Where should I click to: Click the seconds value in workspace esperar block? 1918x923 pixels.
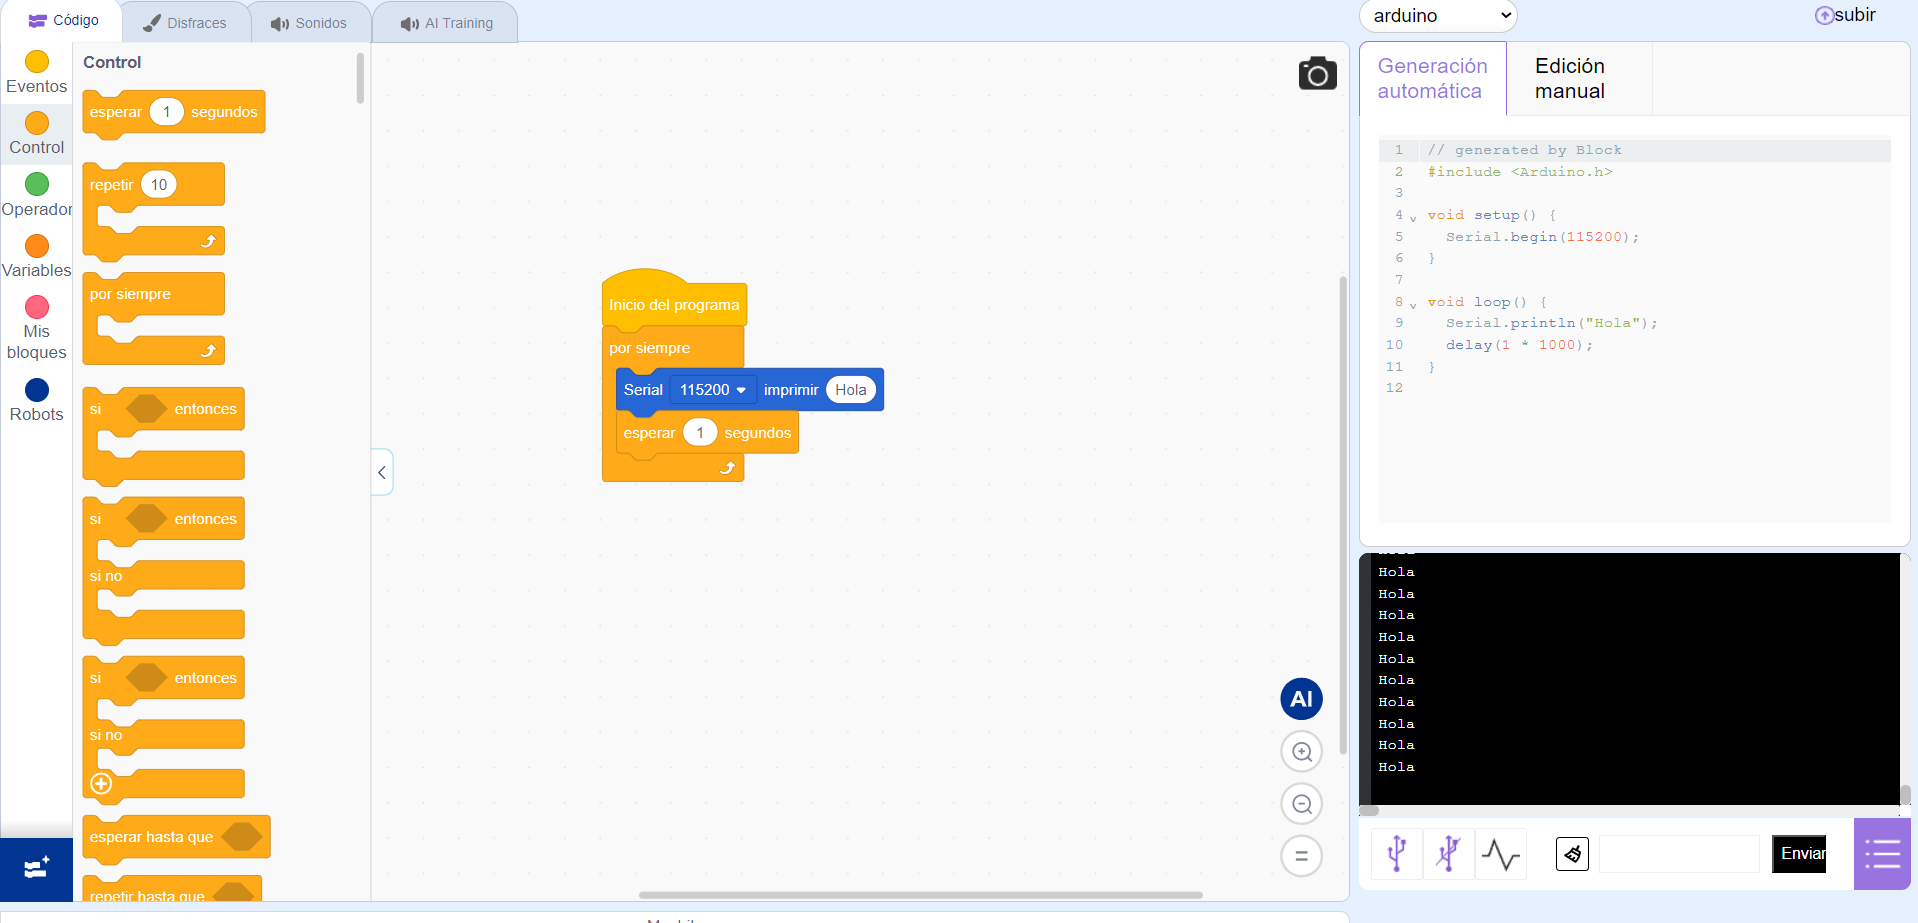(700, 433)
